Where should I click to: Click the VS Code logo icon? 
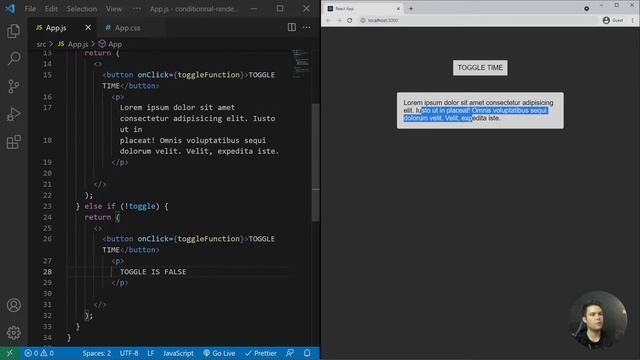tap(10, 9)
